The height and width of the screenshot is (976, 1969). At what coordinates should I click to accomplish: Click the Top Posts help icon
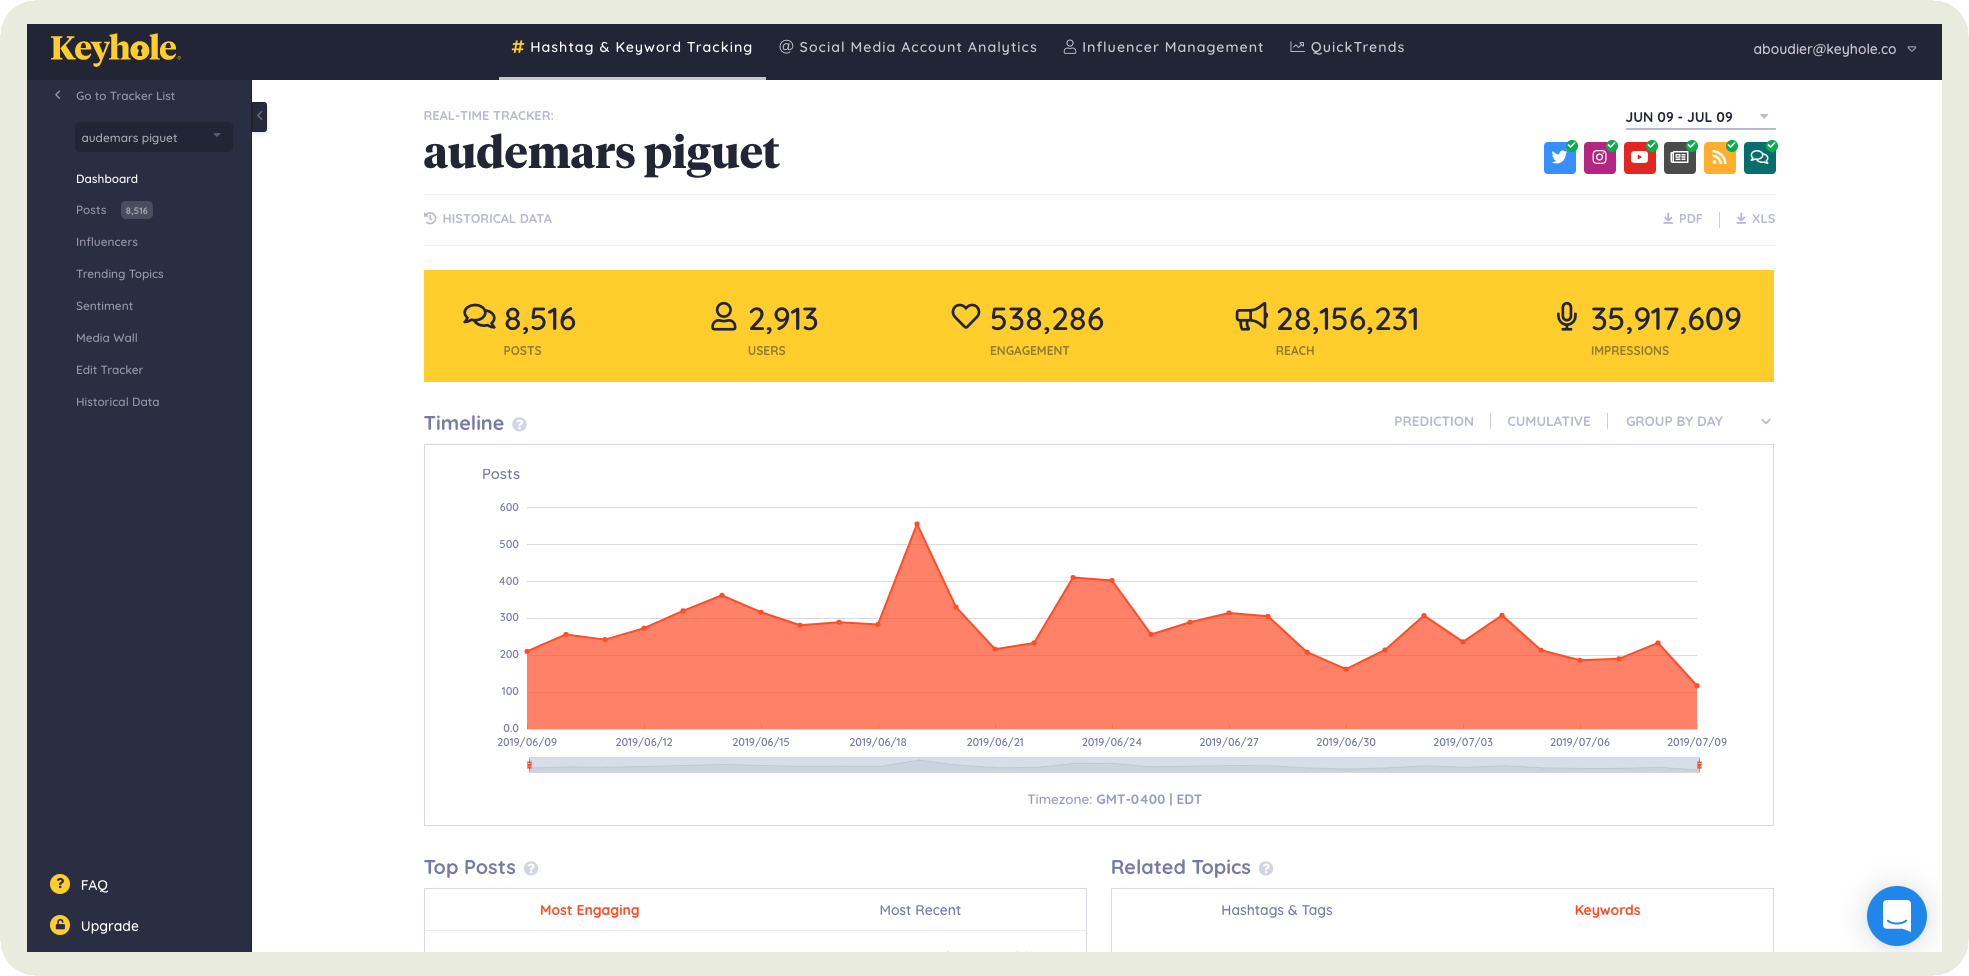coord(531,869)
